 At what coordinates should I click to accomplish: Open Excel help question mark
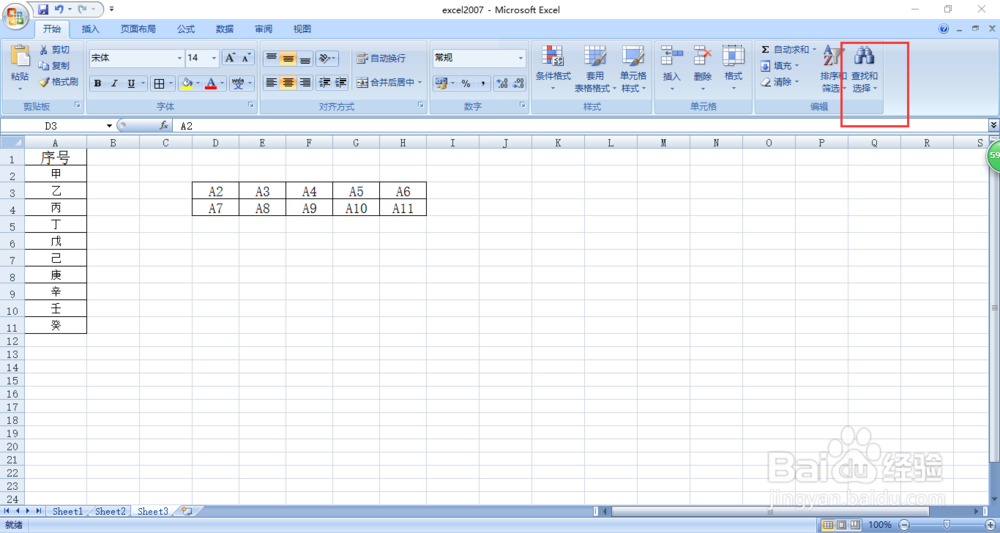click(x=944, y=29)
